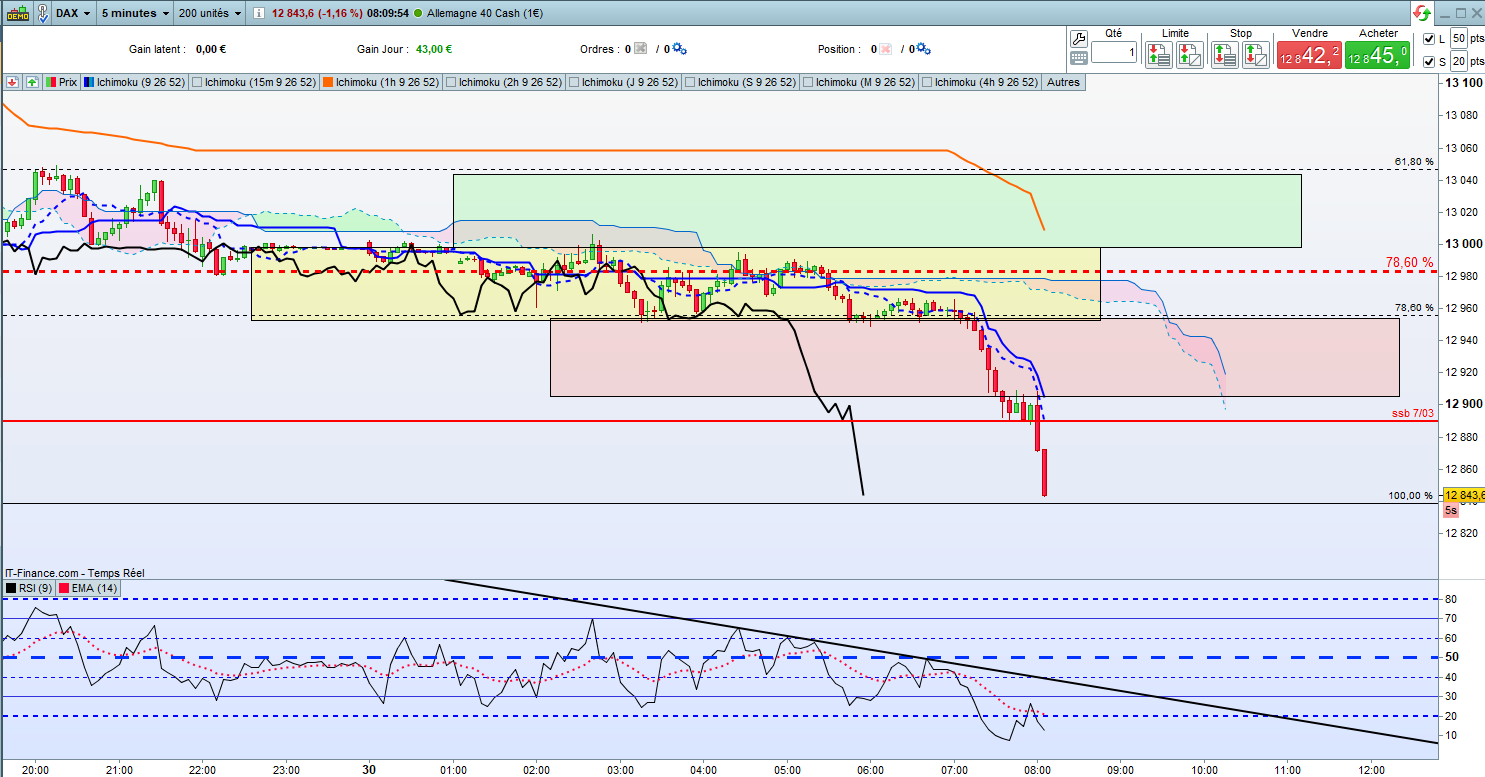
Task: Uncheck the S stop checkbox
Action: 1428,62
